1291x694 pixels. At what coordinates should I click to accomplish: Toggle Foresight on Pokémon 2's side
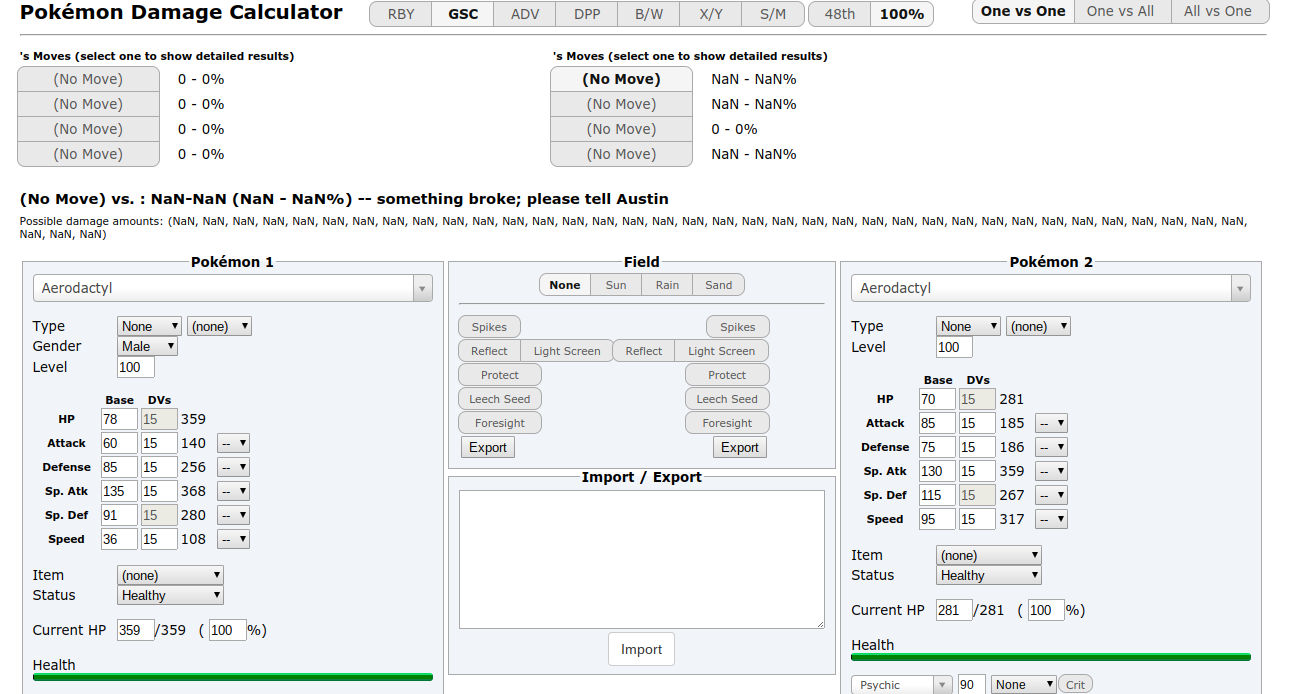pyautogui.click(x=727, y=423)
